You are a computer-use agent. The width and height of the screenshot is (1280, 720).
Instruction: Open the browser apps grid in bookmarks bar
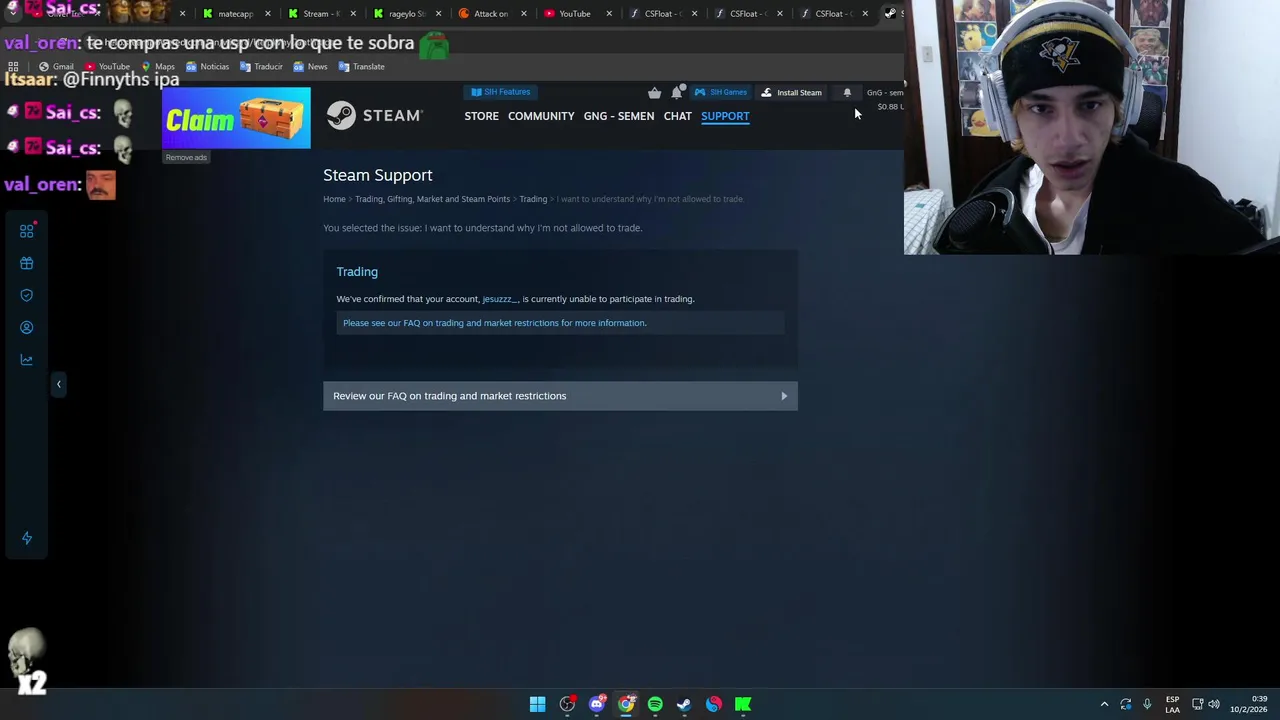pos(13,66)
